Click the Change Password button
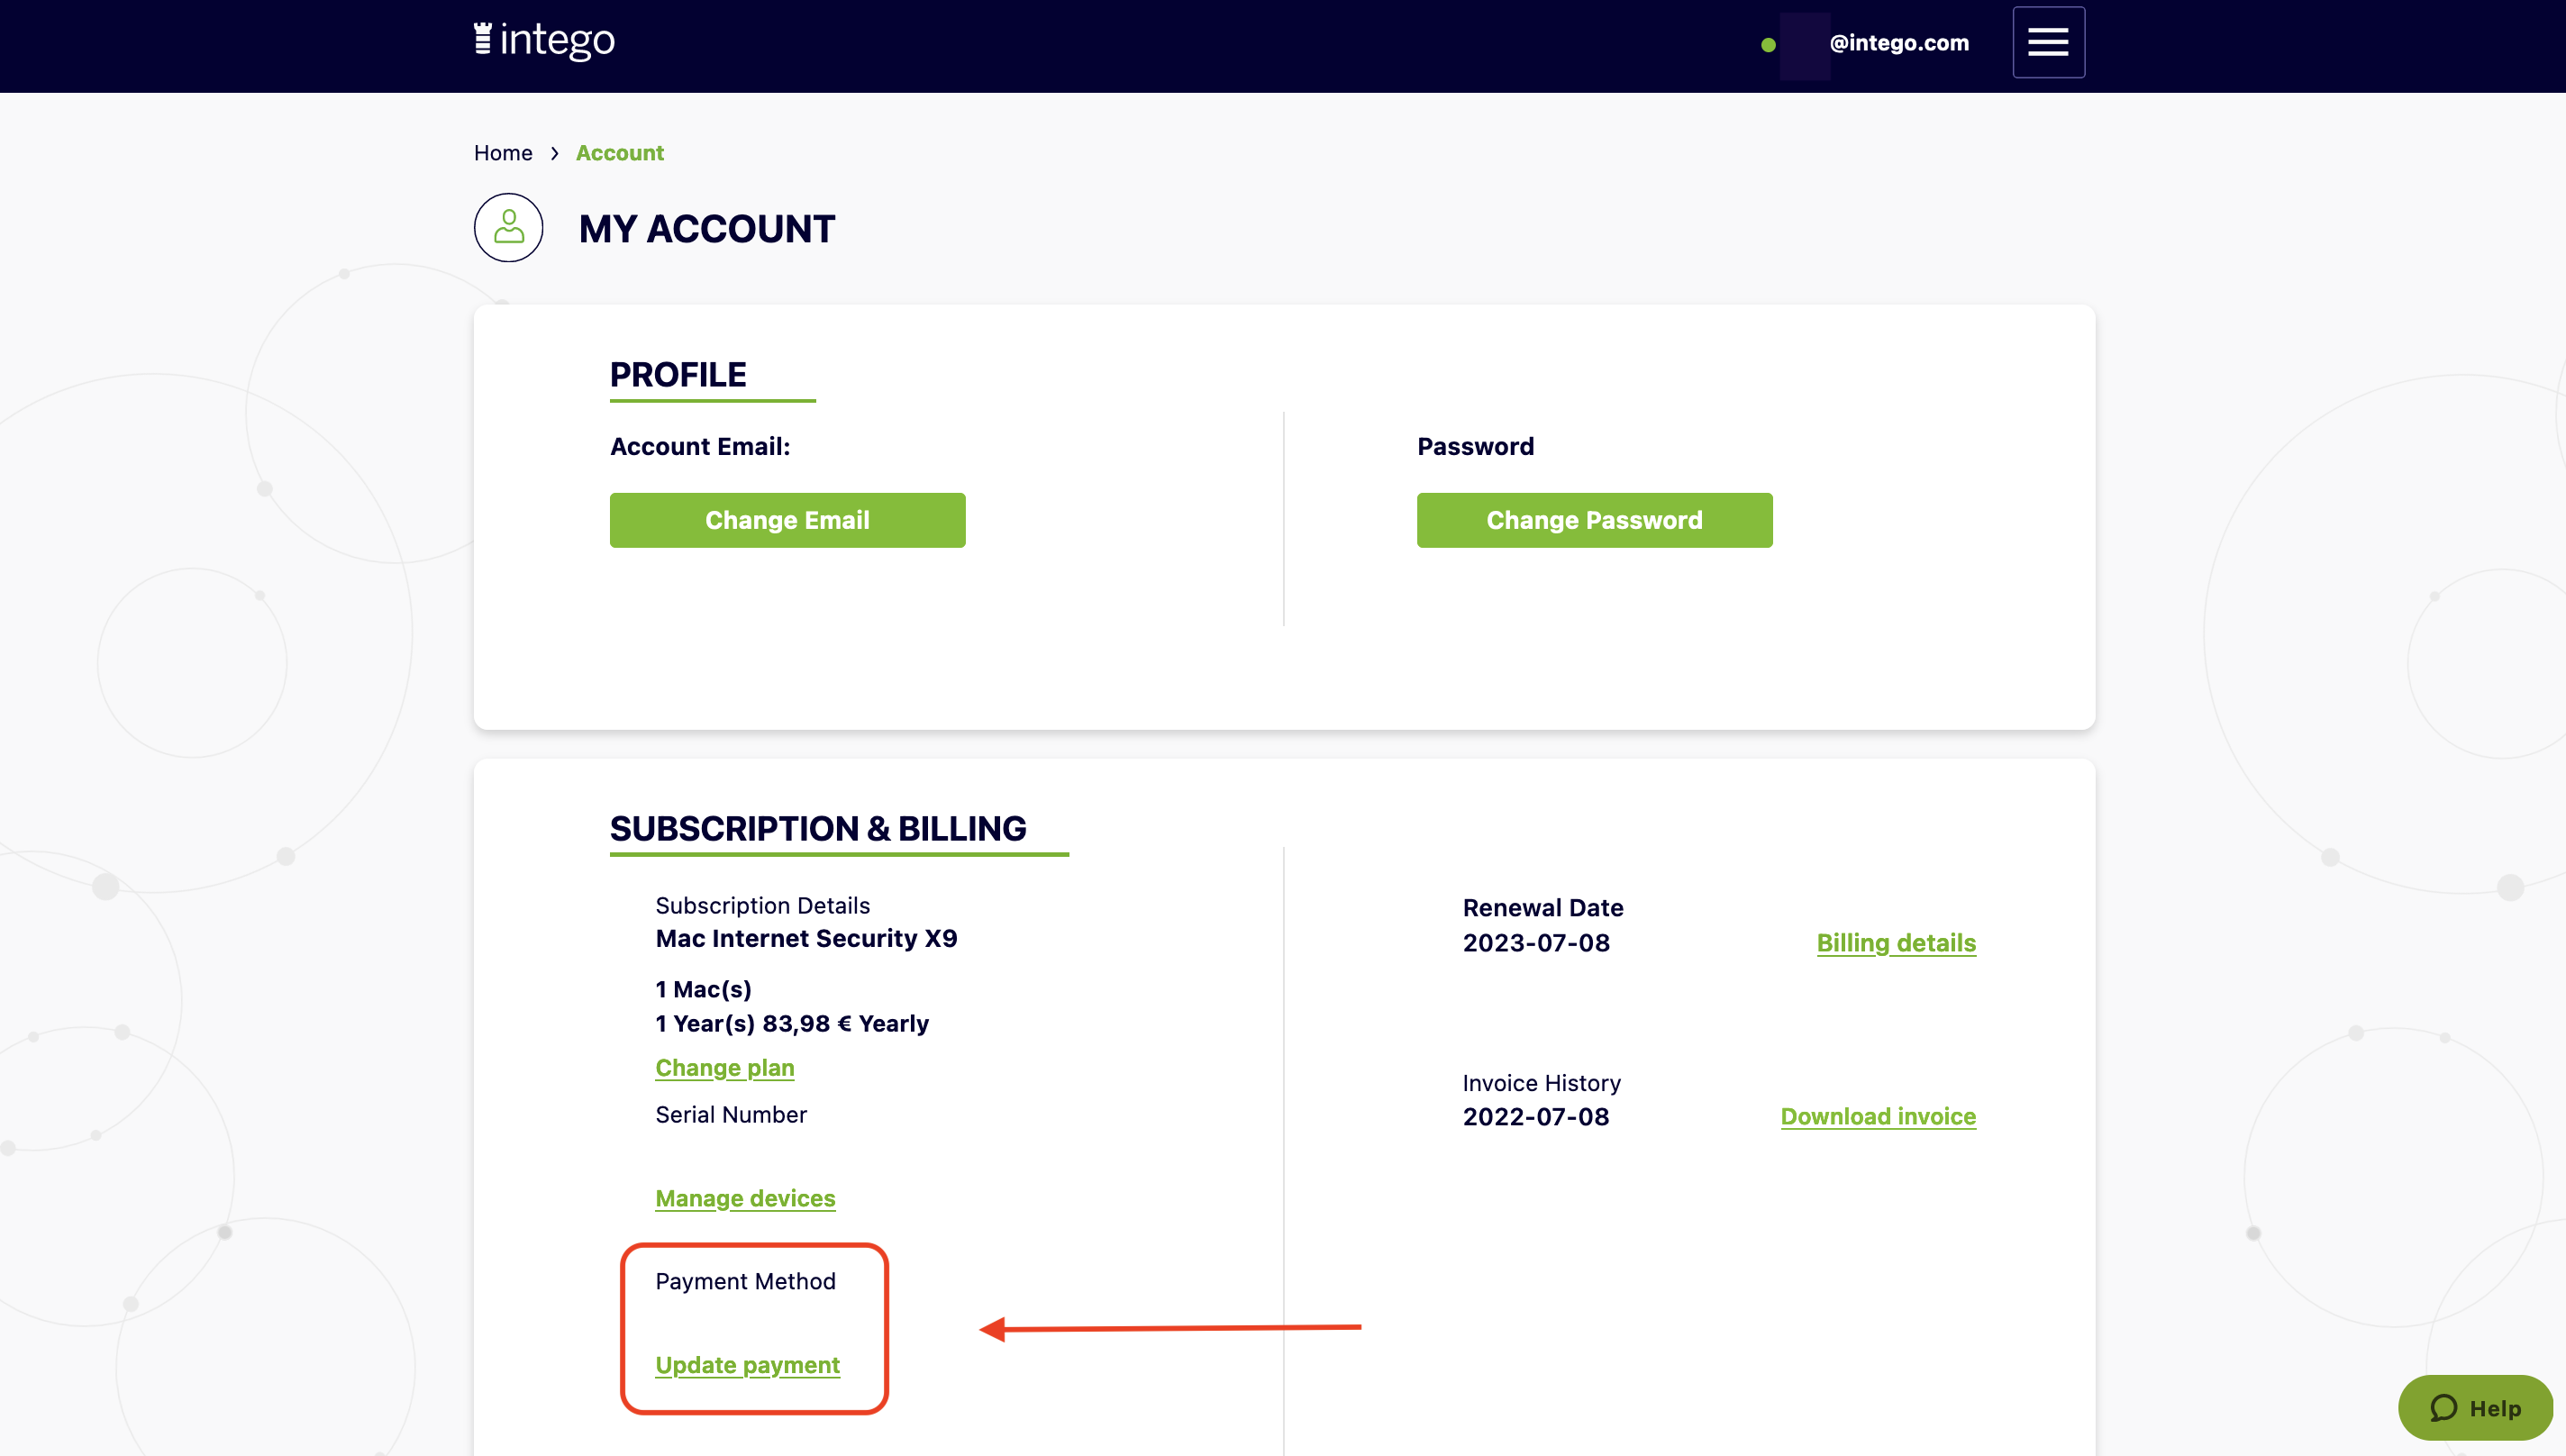This screenshot has height=1456, width=2566. pyautogui.click(x=1594, y=520)
